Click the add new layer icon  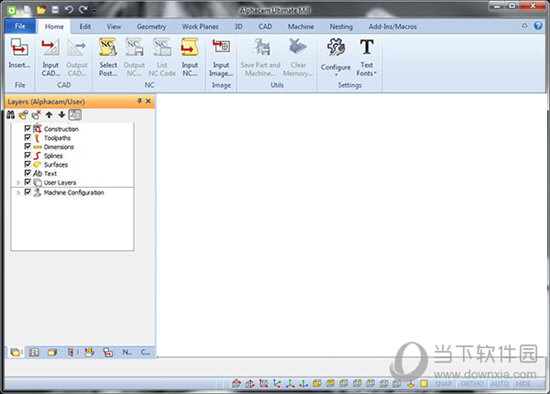tap(24, 114)
